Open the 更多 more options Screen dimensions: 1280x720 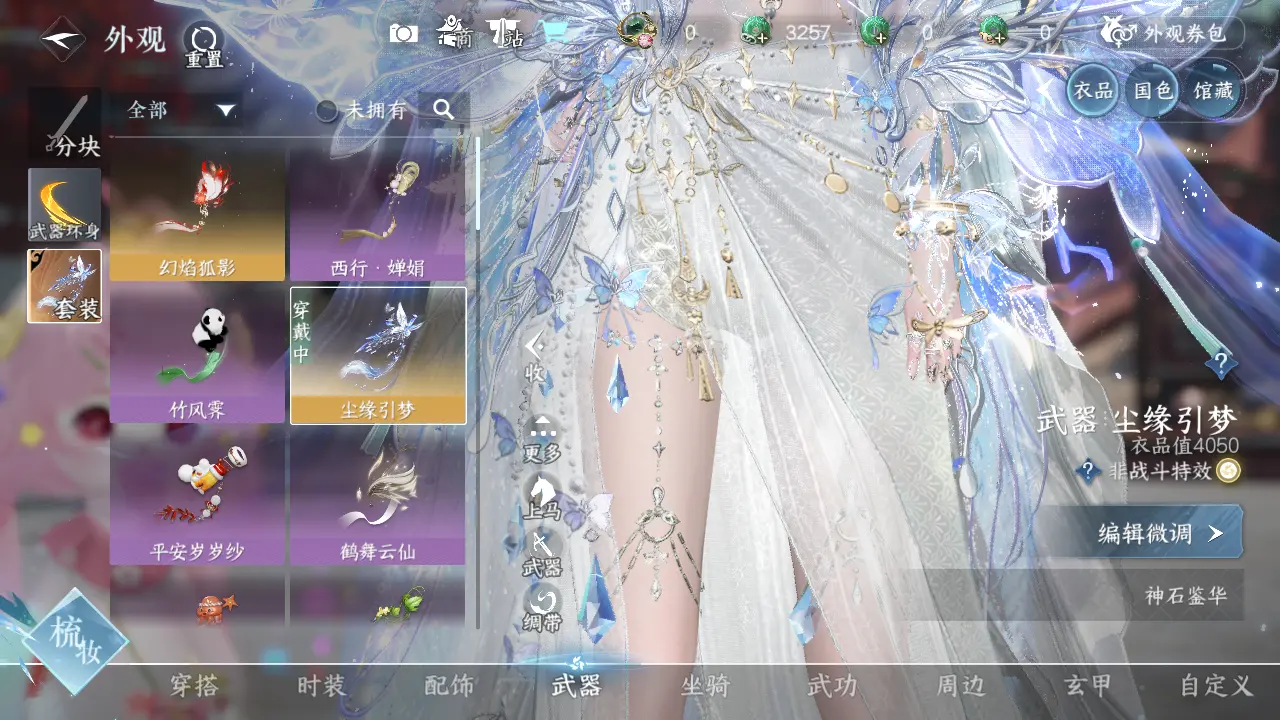[x=542, y=440]
